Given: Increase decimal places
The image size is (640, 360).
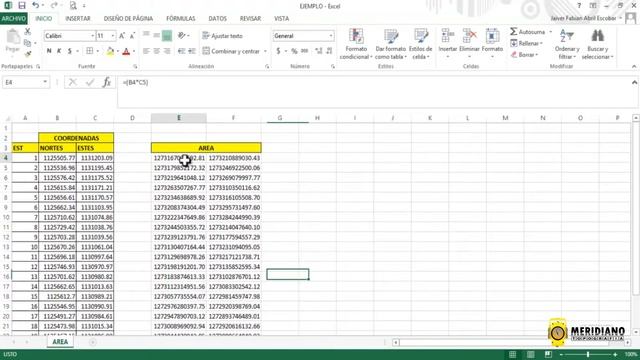Looking at the screenshot, I should [319, 51].
